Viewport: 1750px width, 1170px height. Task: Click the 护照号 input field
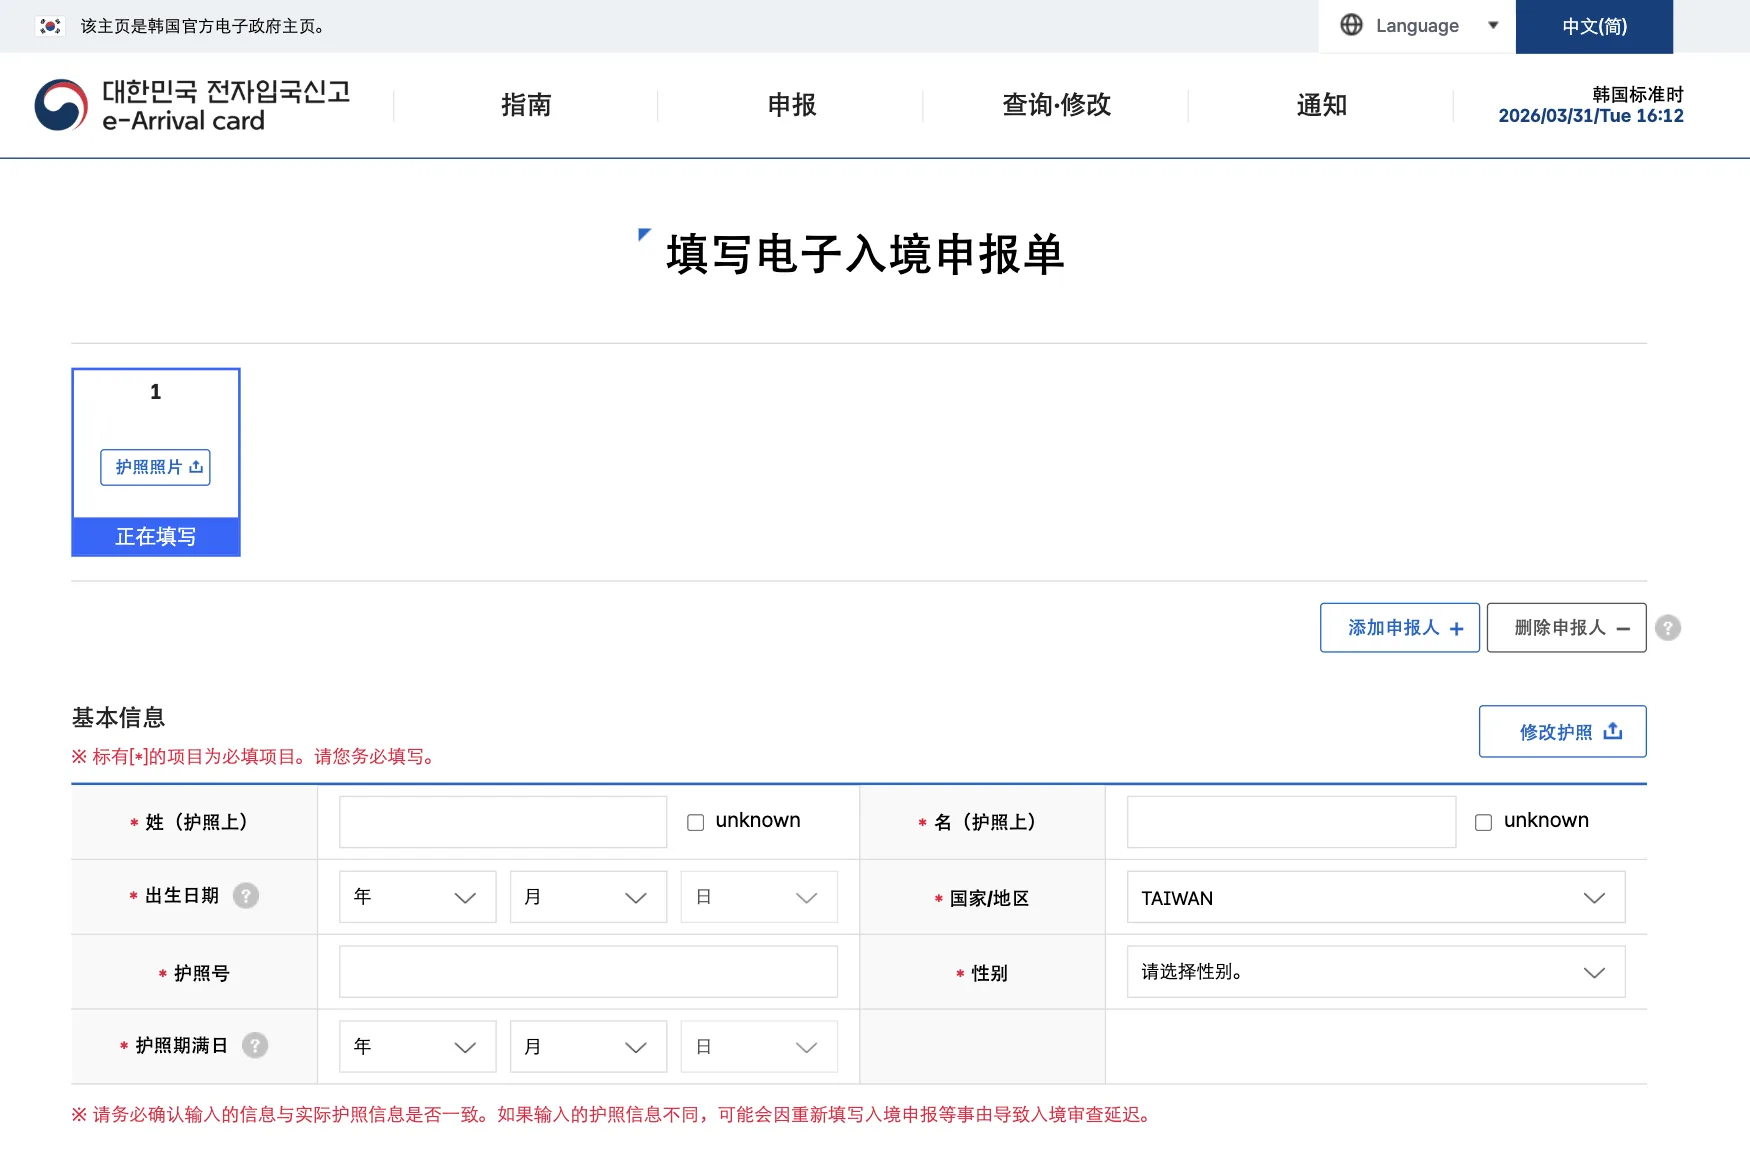(588, 971)
